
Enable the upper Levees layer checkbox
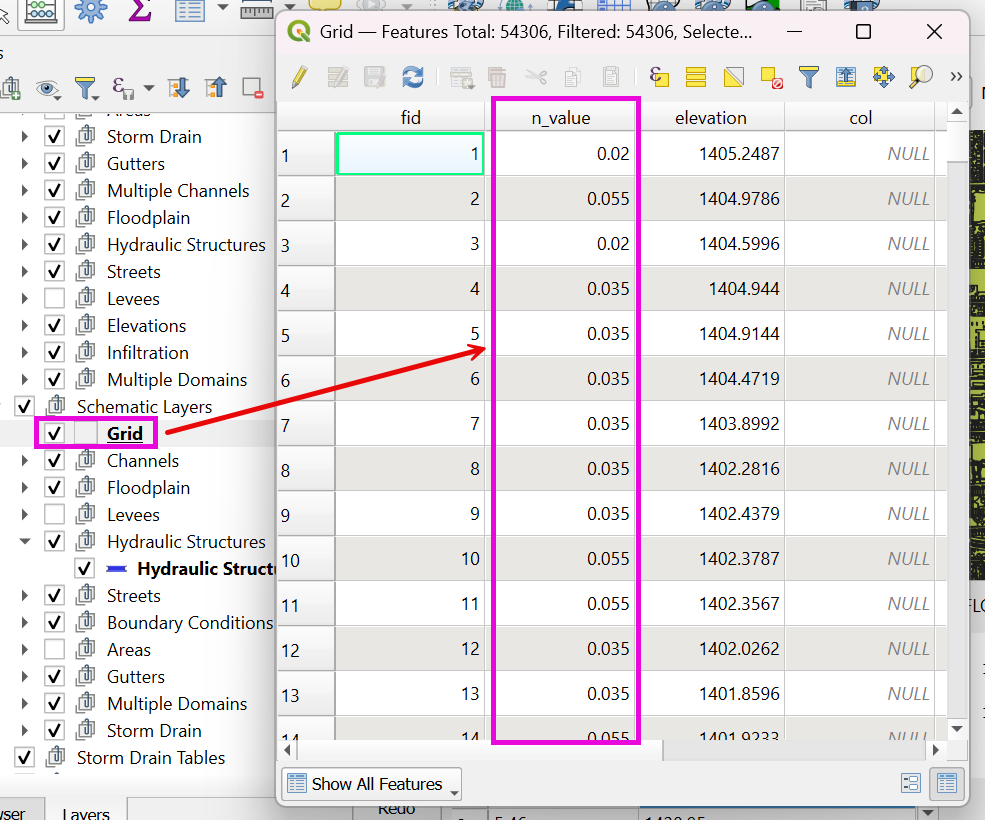(x=55, y=299)
